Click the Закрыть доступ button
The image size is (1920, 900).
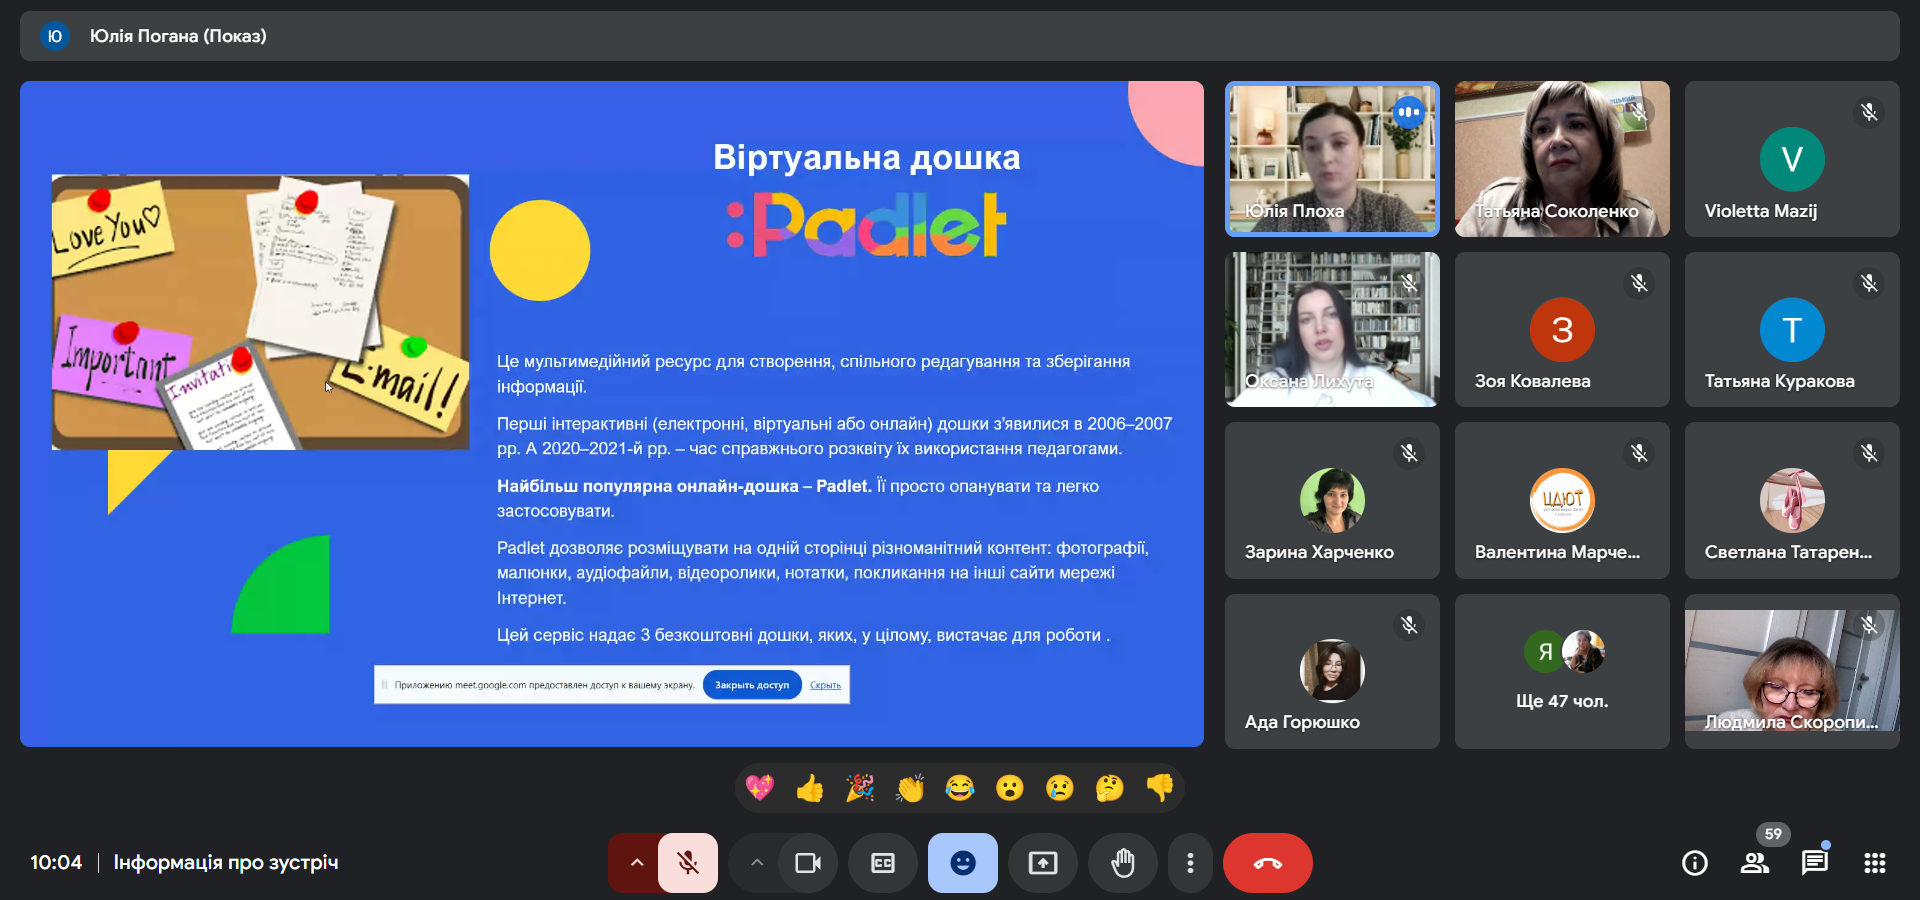(752, 685)
